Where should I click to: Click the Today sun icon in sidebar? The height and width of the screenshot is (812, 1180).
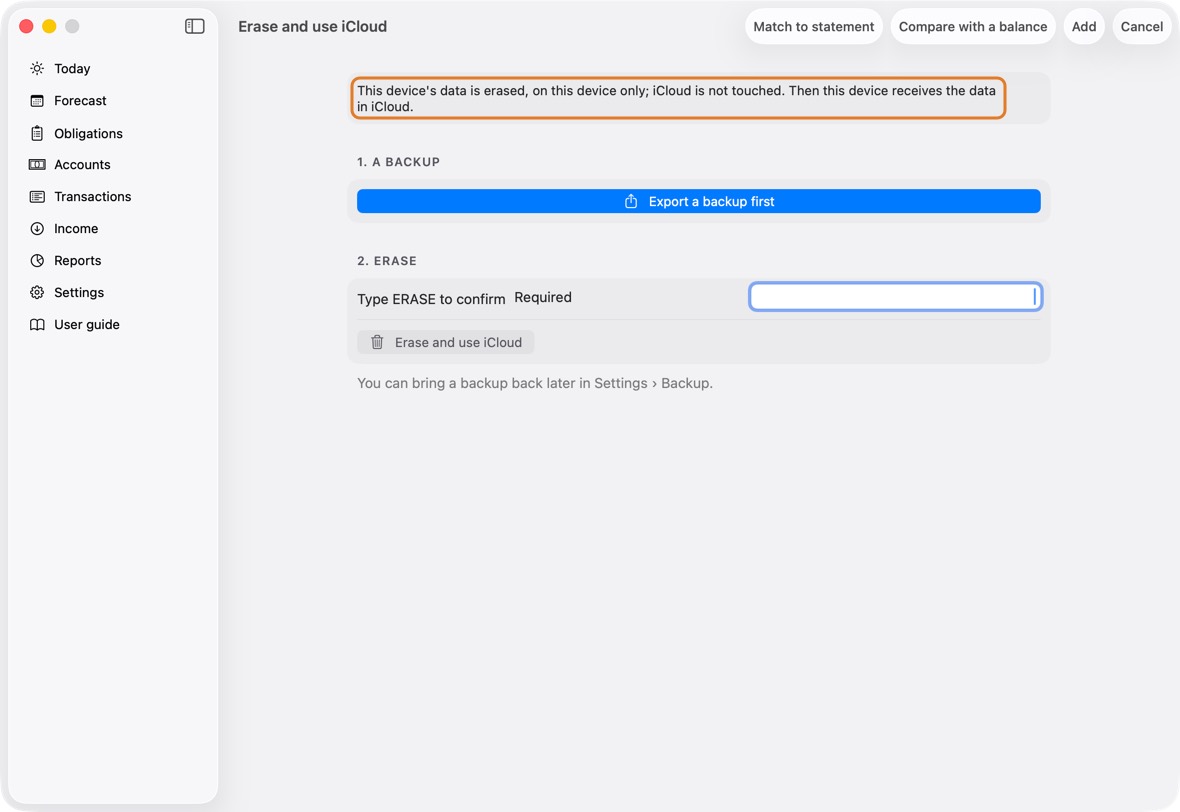37,68
